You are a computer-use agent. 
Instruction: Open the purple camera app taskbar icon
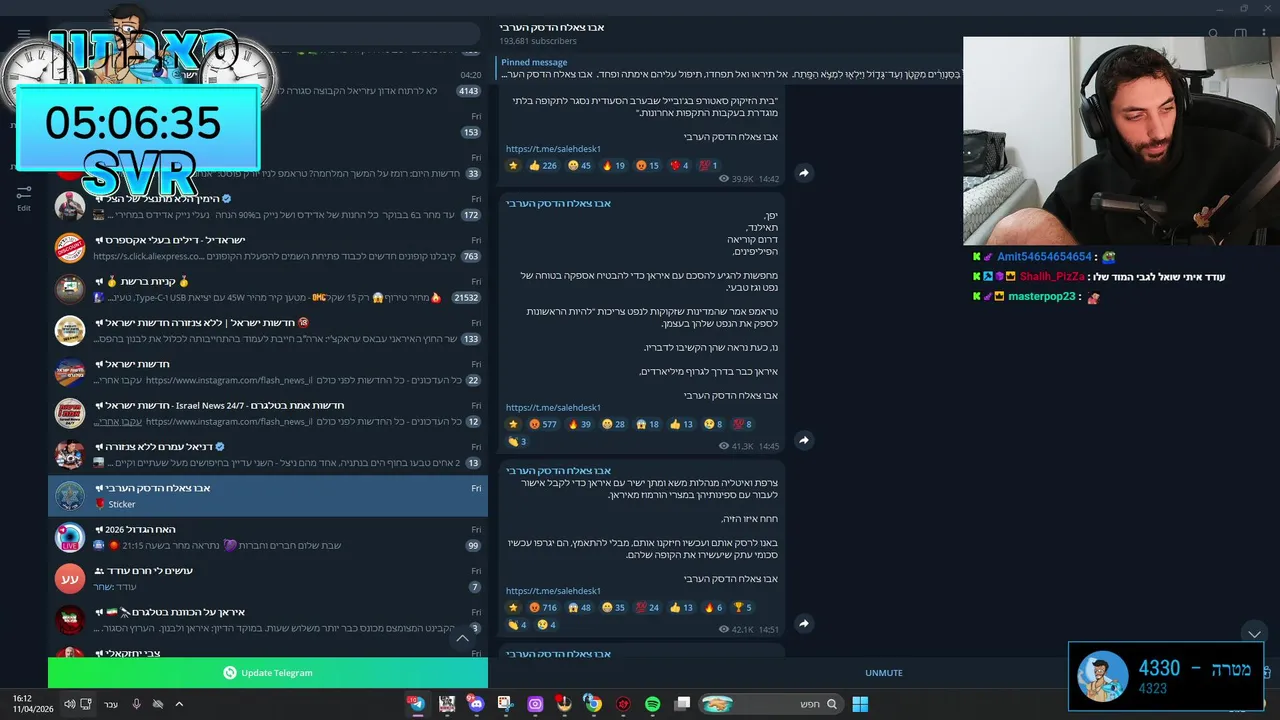(535, 704)
